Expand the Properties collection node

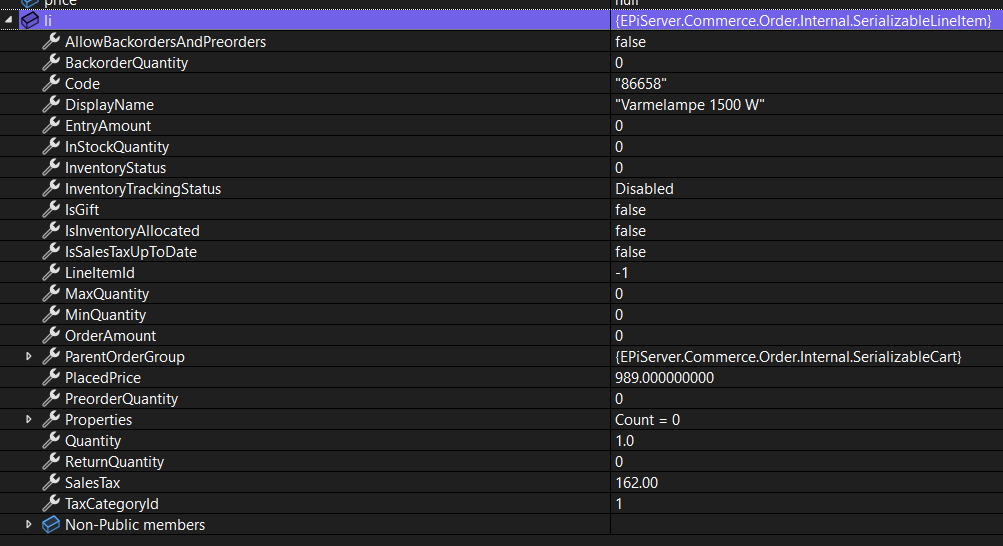click(29, 420)
